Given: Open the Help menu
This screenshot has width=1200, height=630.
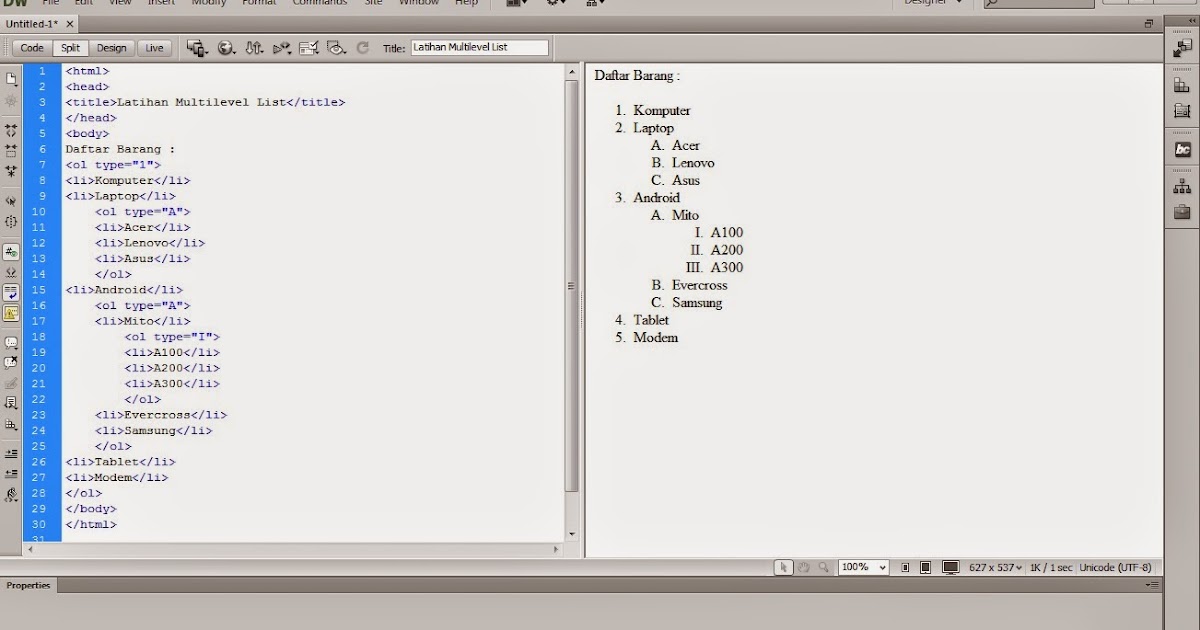Looking at the screenshot, I should pos(466,3).
